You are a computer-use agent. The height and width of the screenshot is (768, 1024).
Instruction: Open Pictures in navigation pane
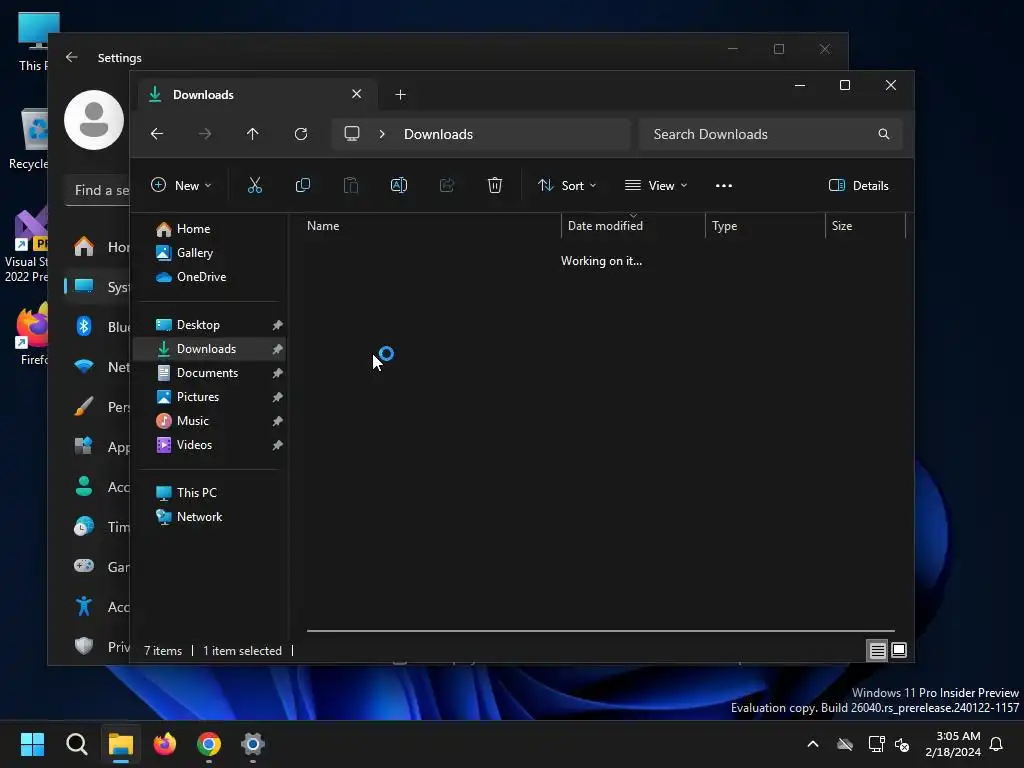tap(198, 397)
